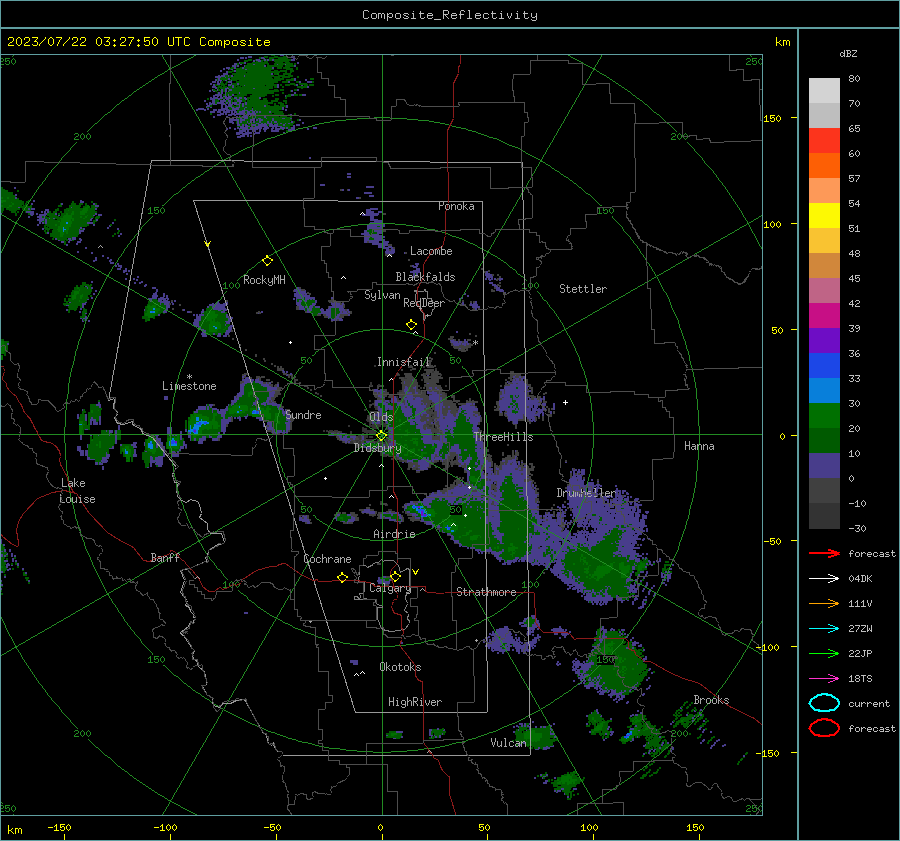Click the Banff town label

tap(165, 558)
